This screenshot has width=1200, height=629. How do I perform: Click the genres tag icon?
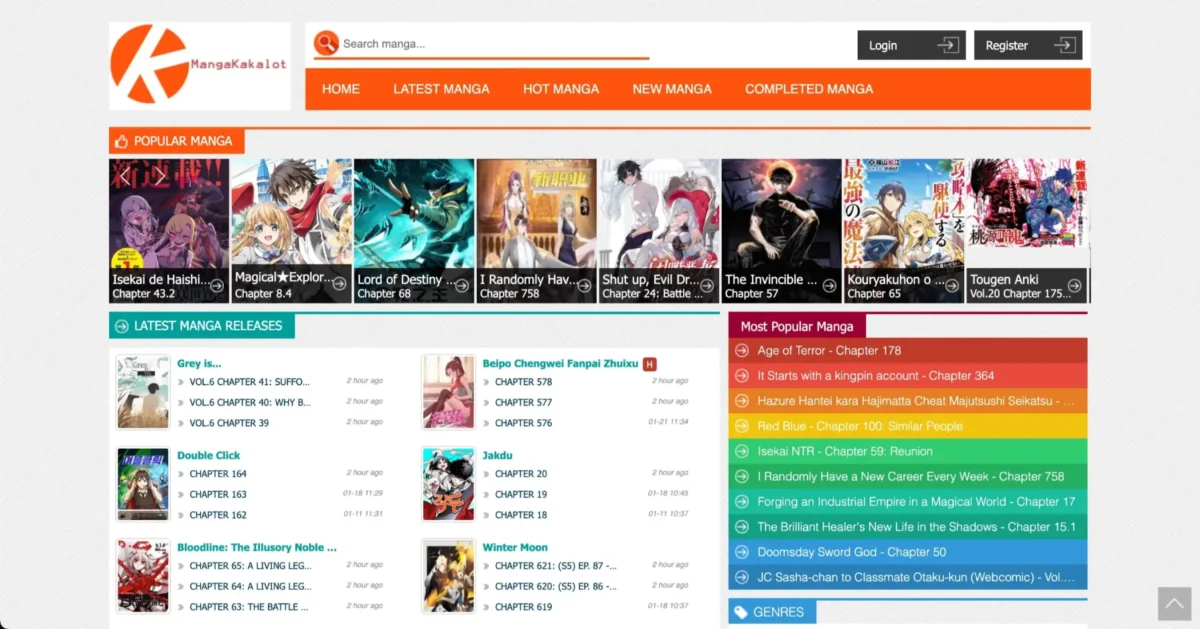(740, 611)
